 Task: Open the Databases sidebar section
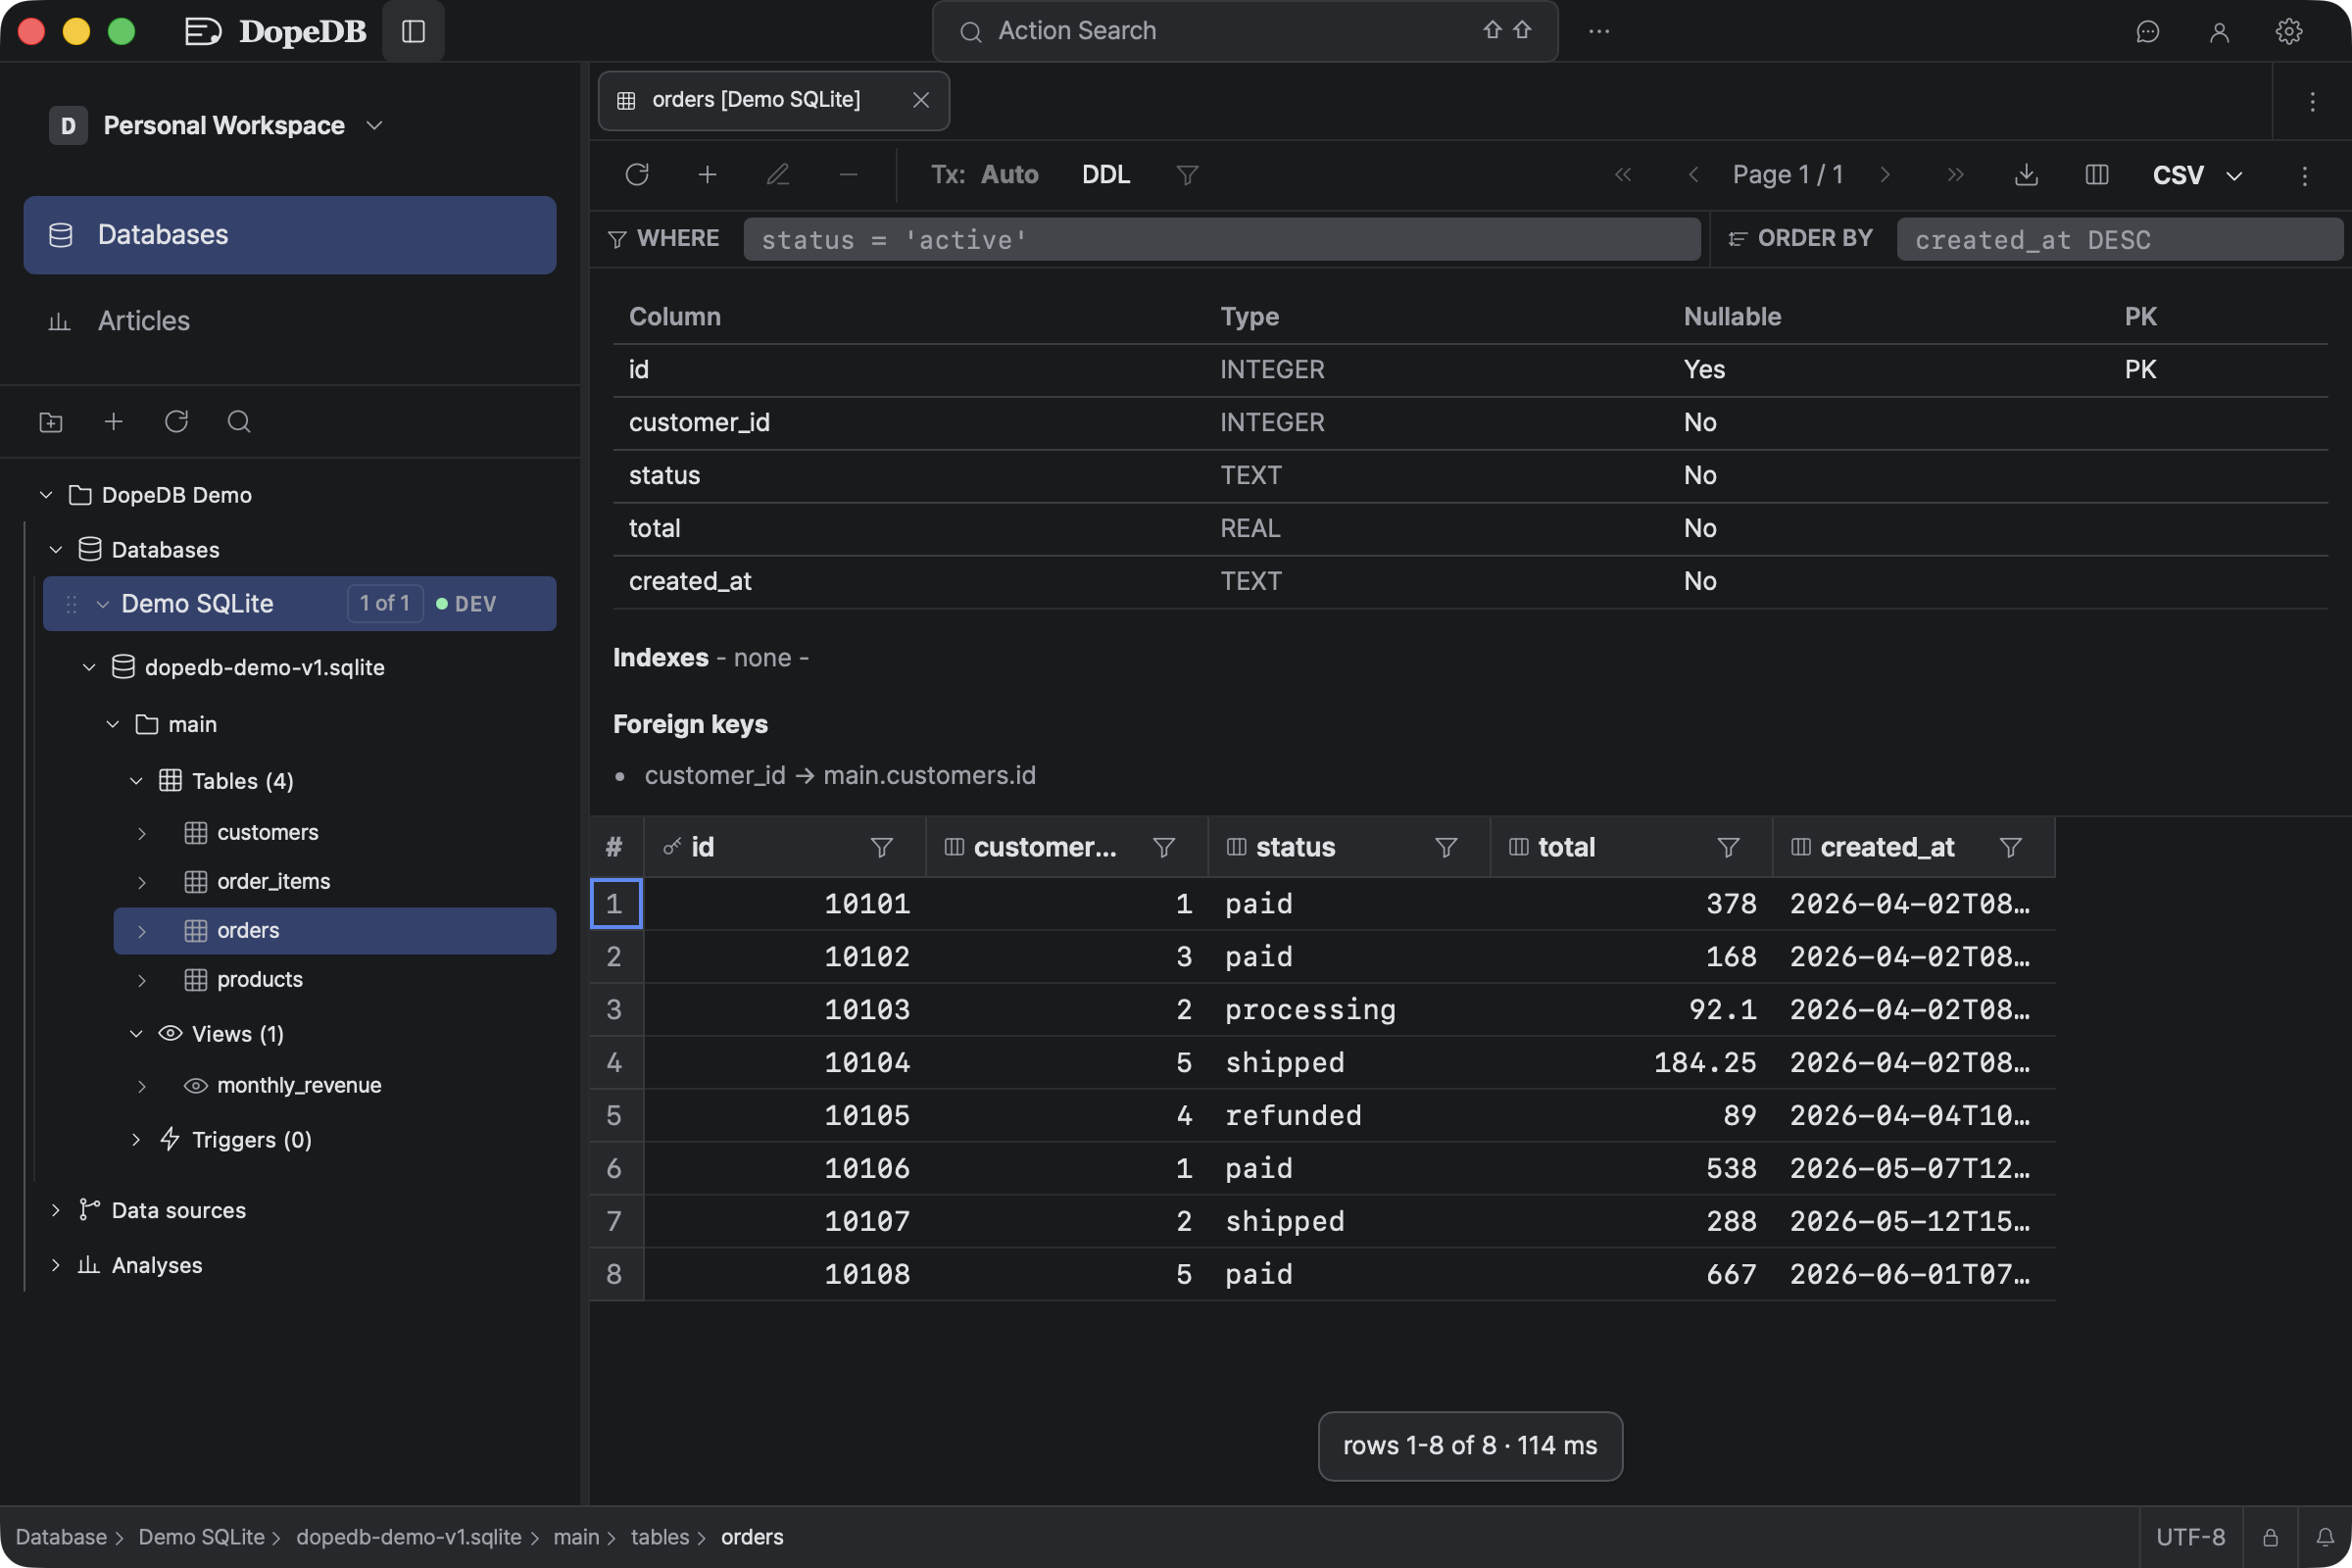tap(290, 235)
